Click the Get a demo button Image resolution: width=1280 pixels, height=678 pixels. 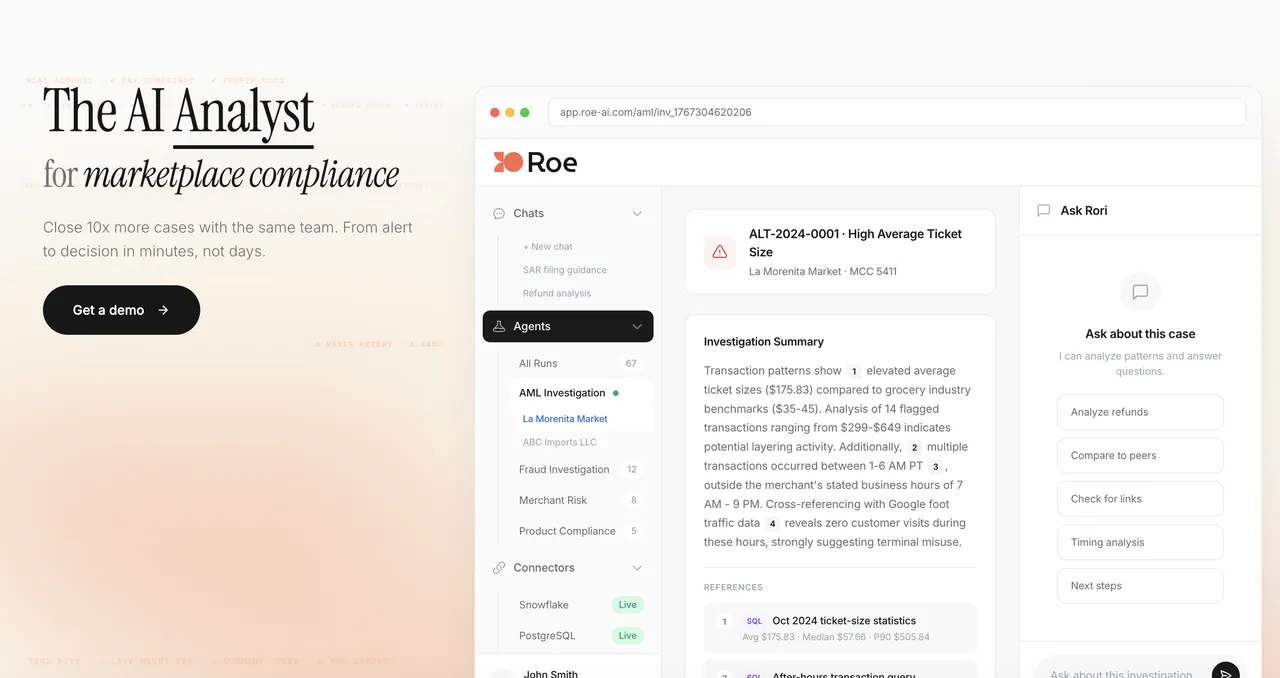point(121,310)
